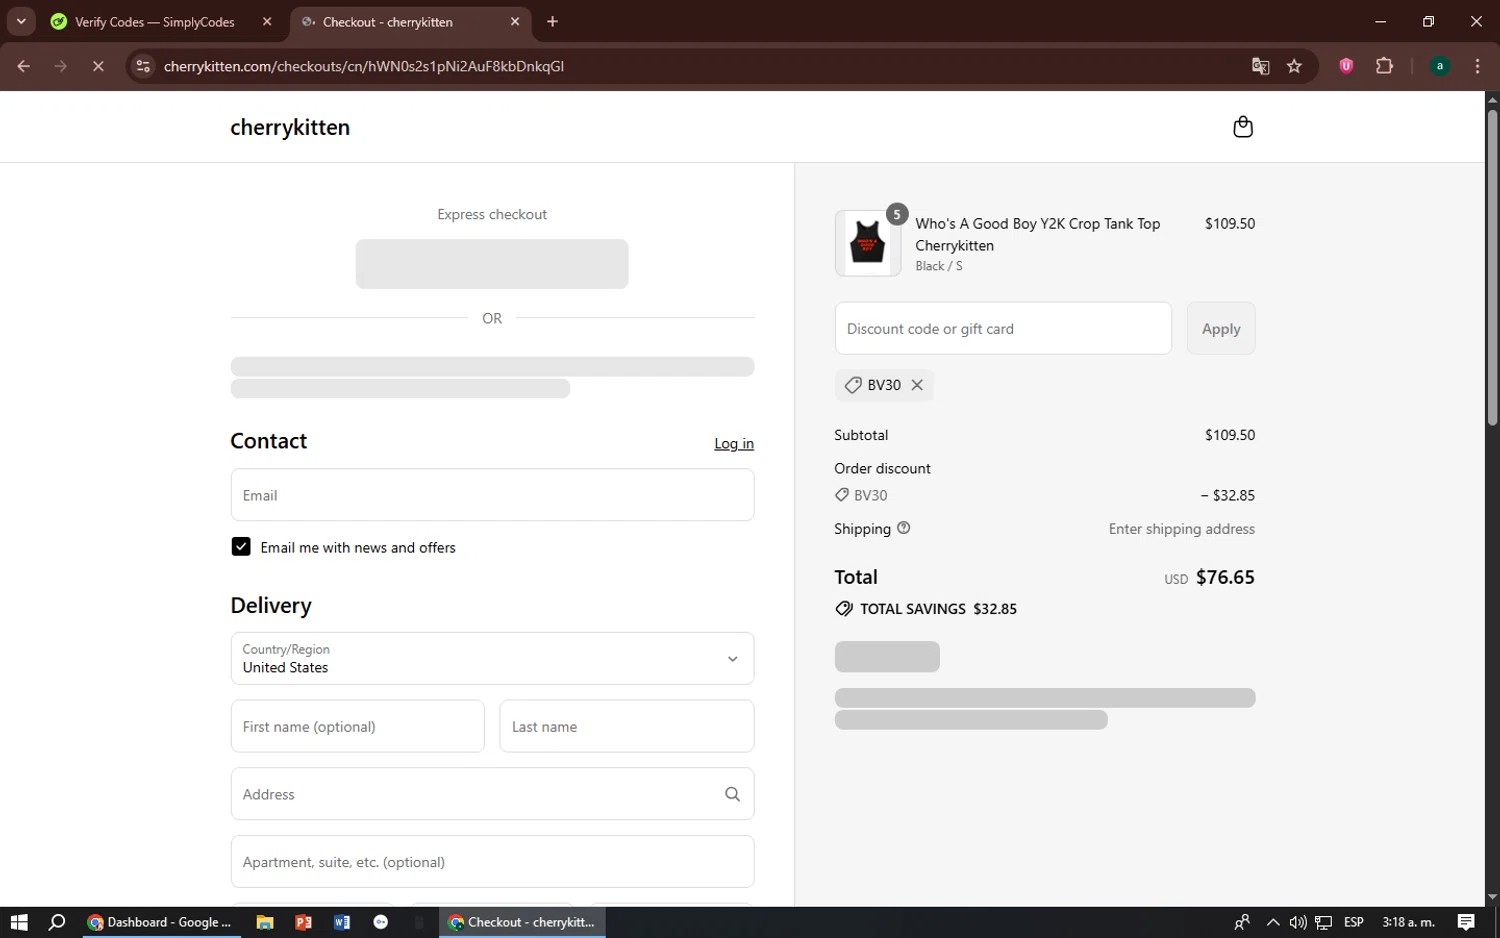
Task: Click the total amount $76.65
Action: [1225, 577]
